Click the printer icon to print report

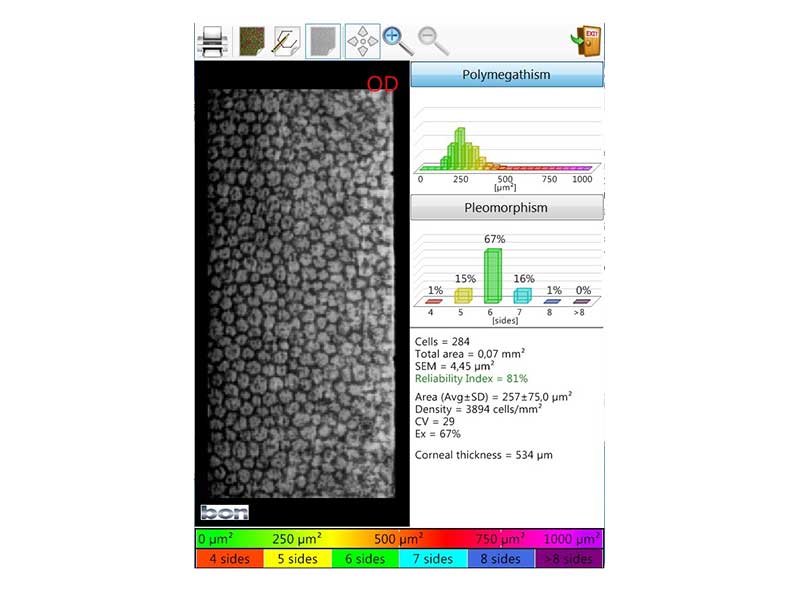click(213, 42)
